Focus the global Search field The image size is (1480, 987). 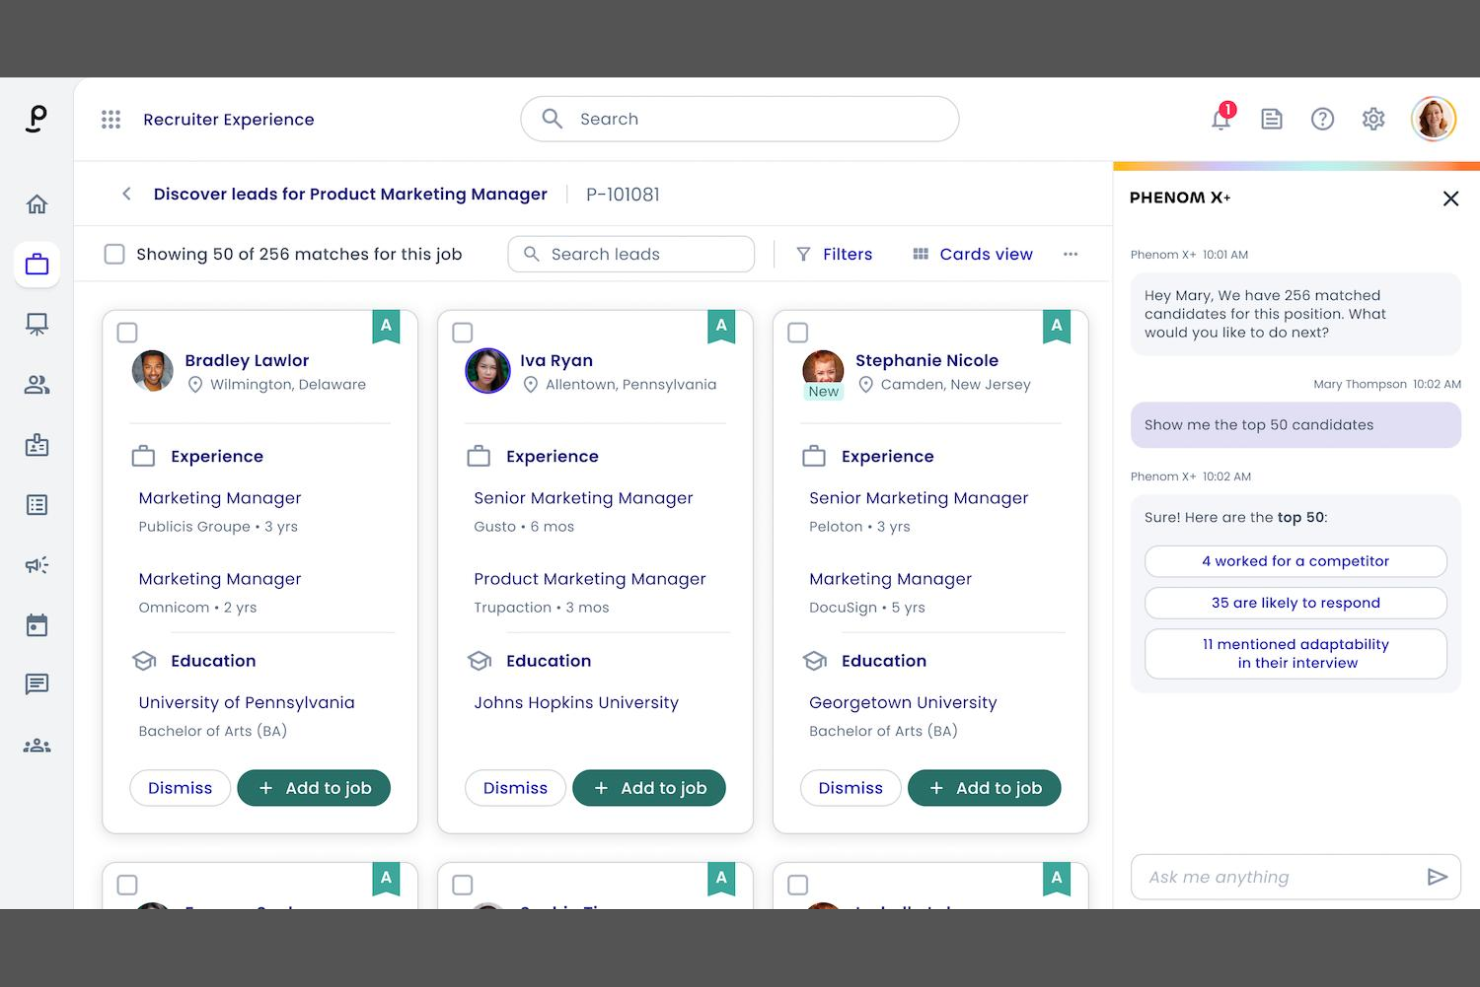740,119
